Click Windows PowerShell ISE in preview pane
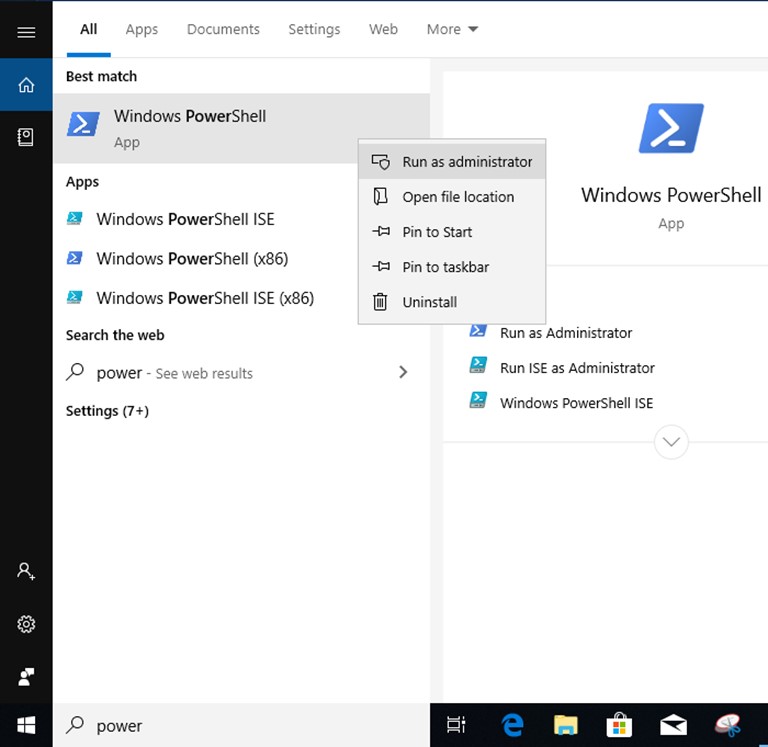The image size is (768, 747). coord(576,403)
